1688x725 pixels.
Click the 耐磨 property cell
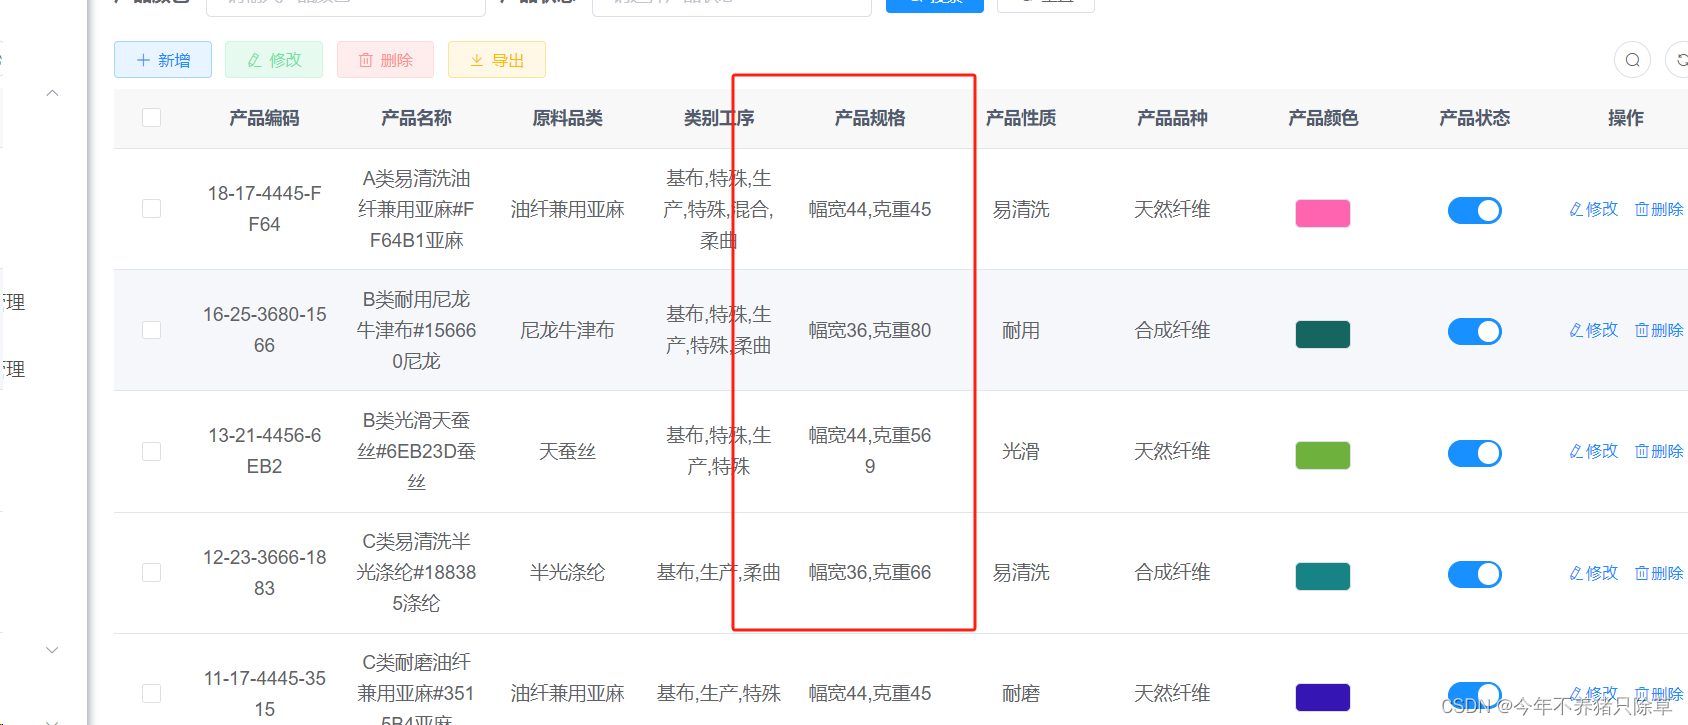[1021, 693]
